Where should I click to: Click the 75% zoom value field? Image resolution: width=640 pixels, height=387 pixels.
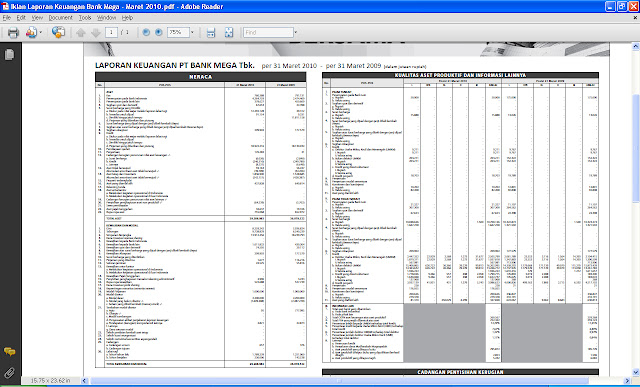point(178,32)
